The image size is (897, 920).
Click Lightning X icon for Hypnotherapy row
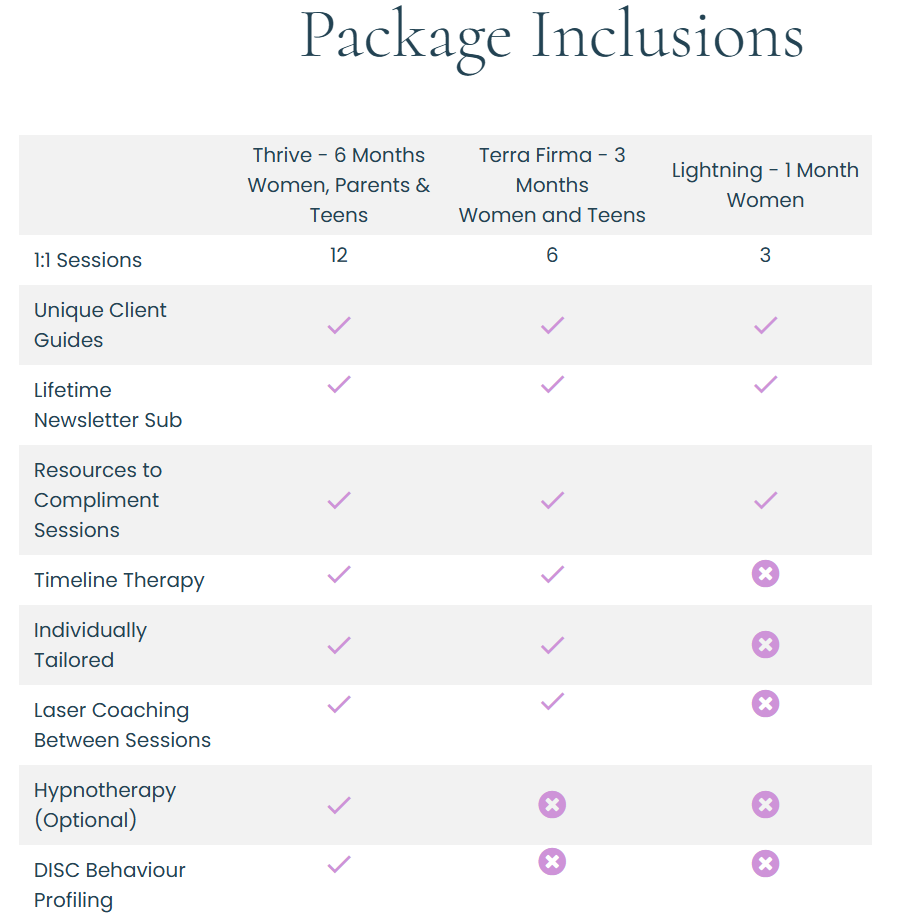tap(765, 805)
